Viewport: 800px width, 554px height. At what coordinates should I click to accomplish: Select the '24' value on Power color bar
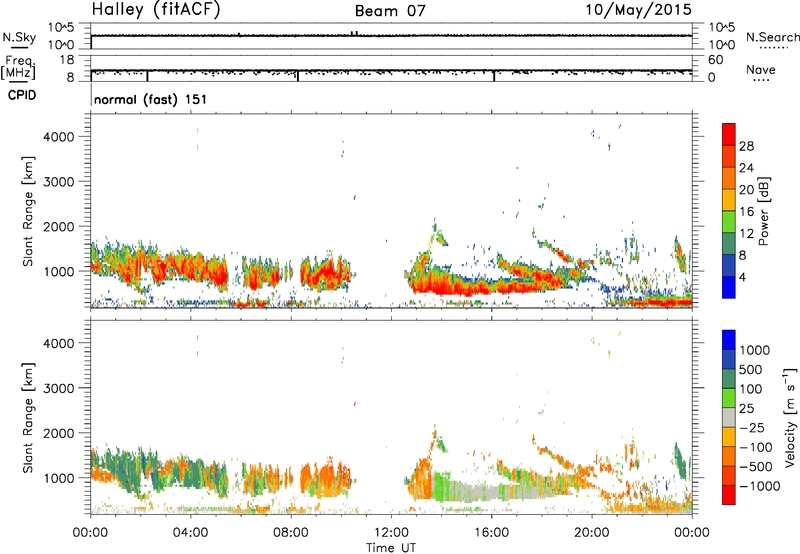[x=746, y=168]
